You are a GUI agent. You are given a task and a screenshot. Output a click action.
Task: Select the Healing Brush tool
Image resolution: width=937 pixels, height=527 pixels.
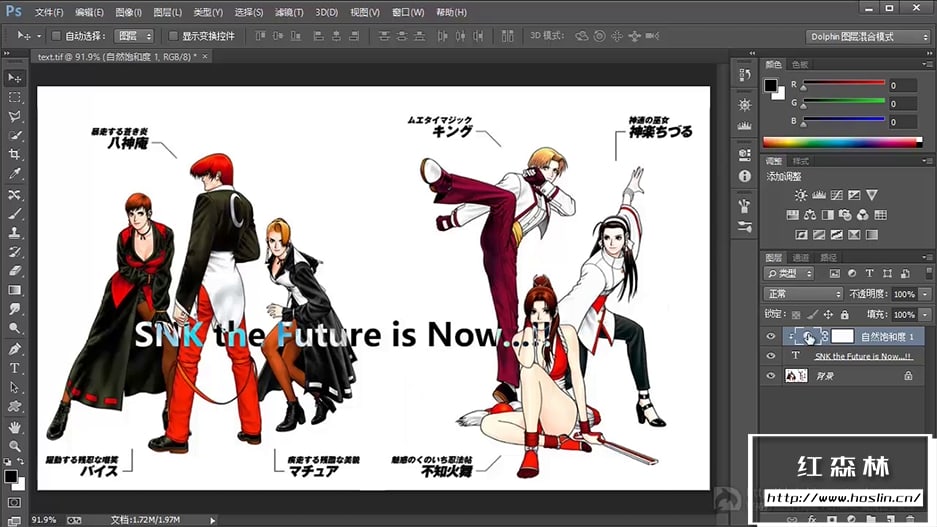pos(14,194)
